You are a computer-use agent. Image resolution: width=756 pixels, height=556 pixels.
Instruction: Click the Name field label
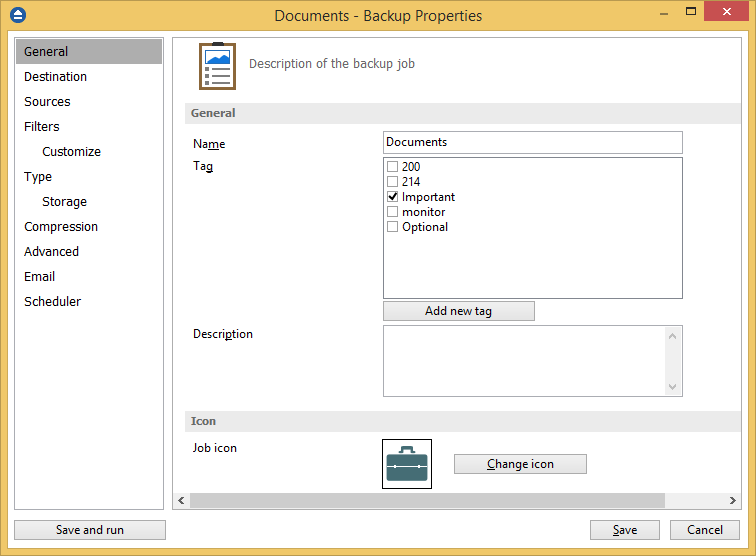tap(209, 144)
